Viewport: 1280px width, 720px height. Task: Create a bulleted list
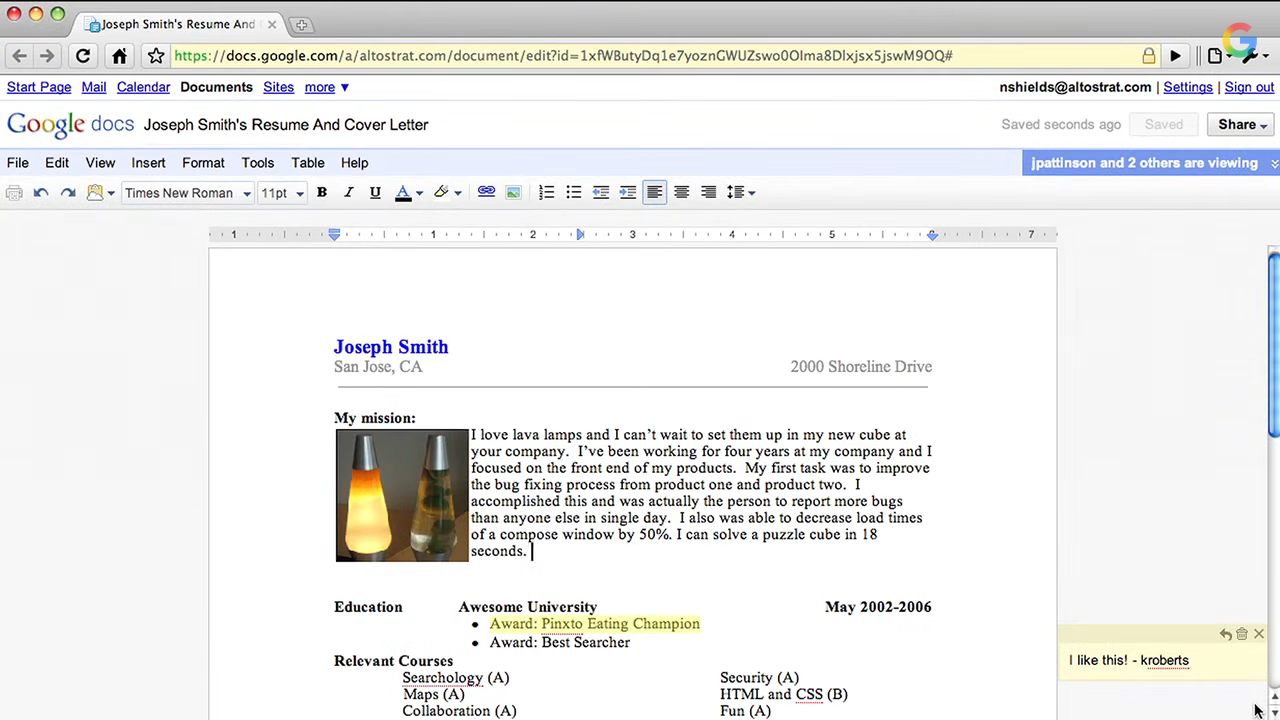[573, 192]
